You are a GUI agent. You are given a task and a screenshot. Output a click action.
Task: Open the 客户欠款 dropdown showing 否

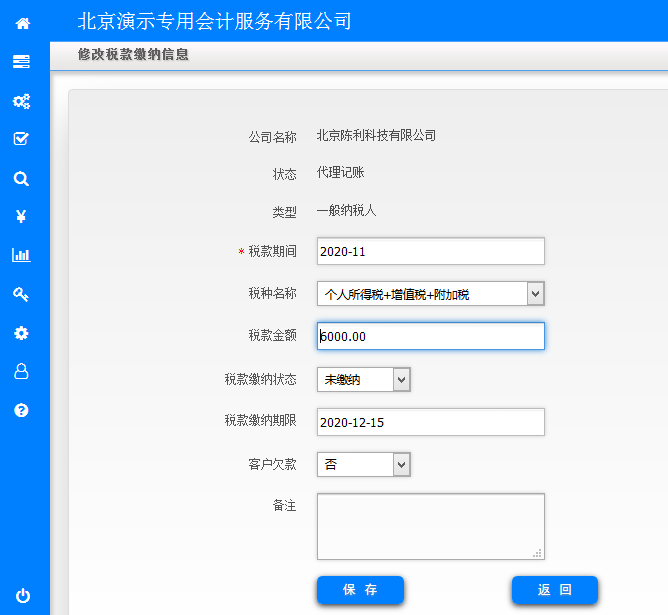pos(363,464)
